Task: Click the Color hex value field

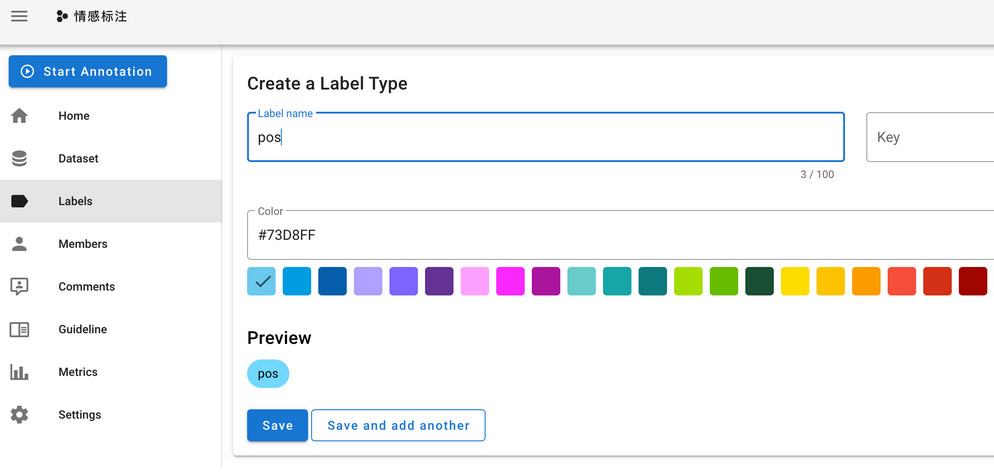Action: [x=620, y=235]
